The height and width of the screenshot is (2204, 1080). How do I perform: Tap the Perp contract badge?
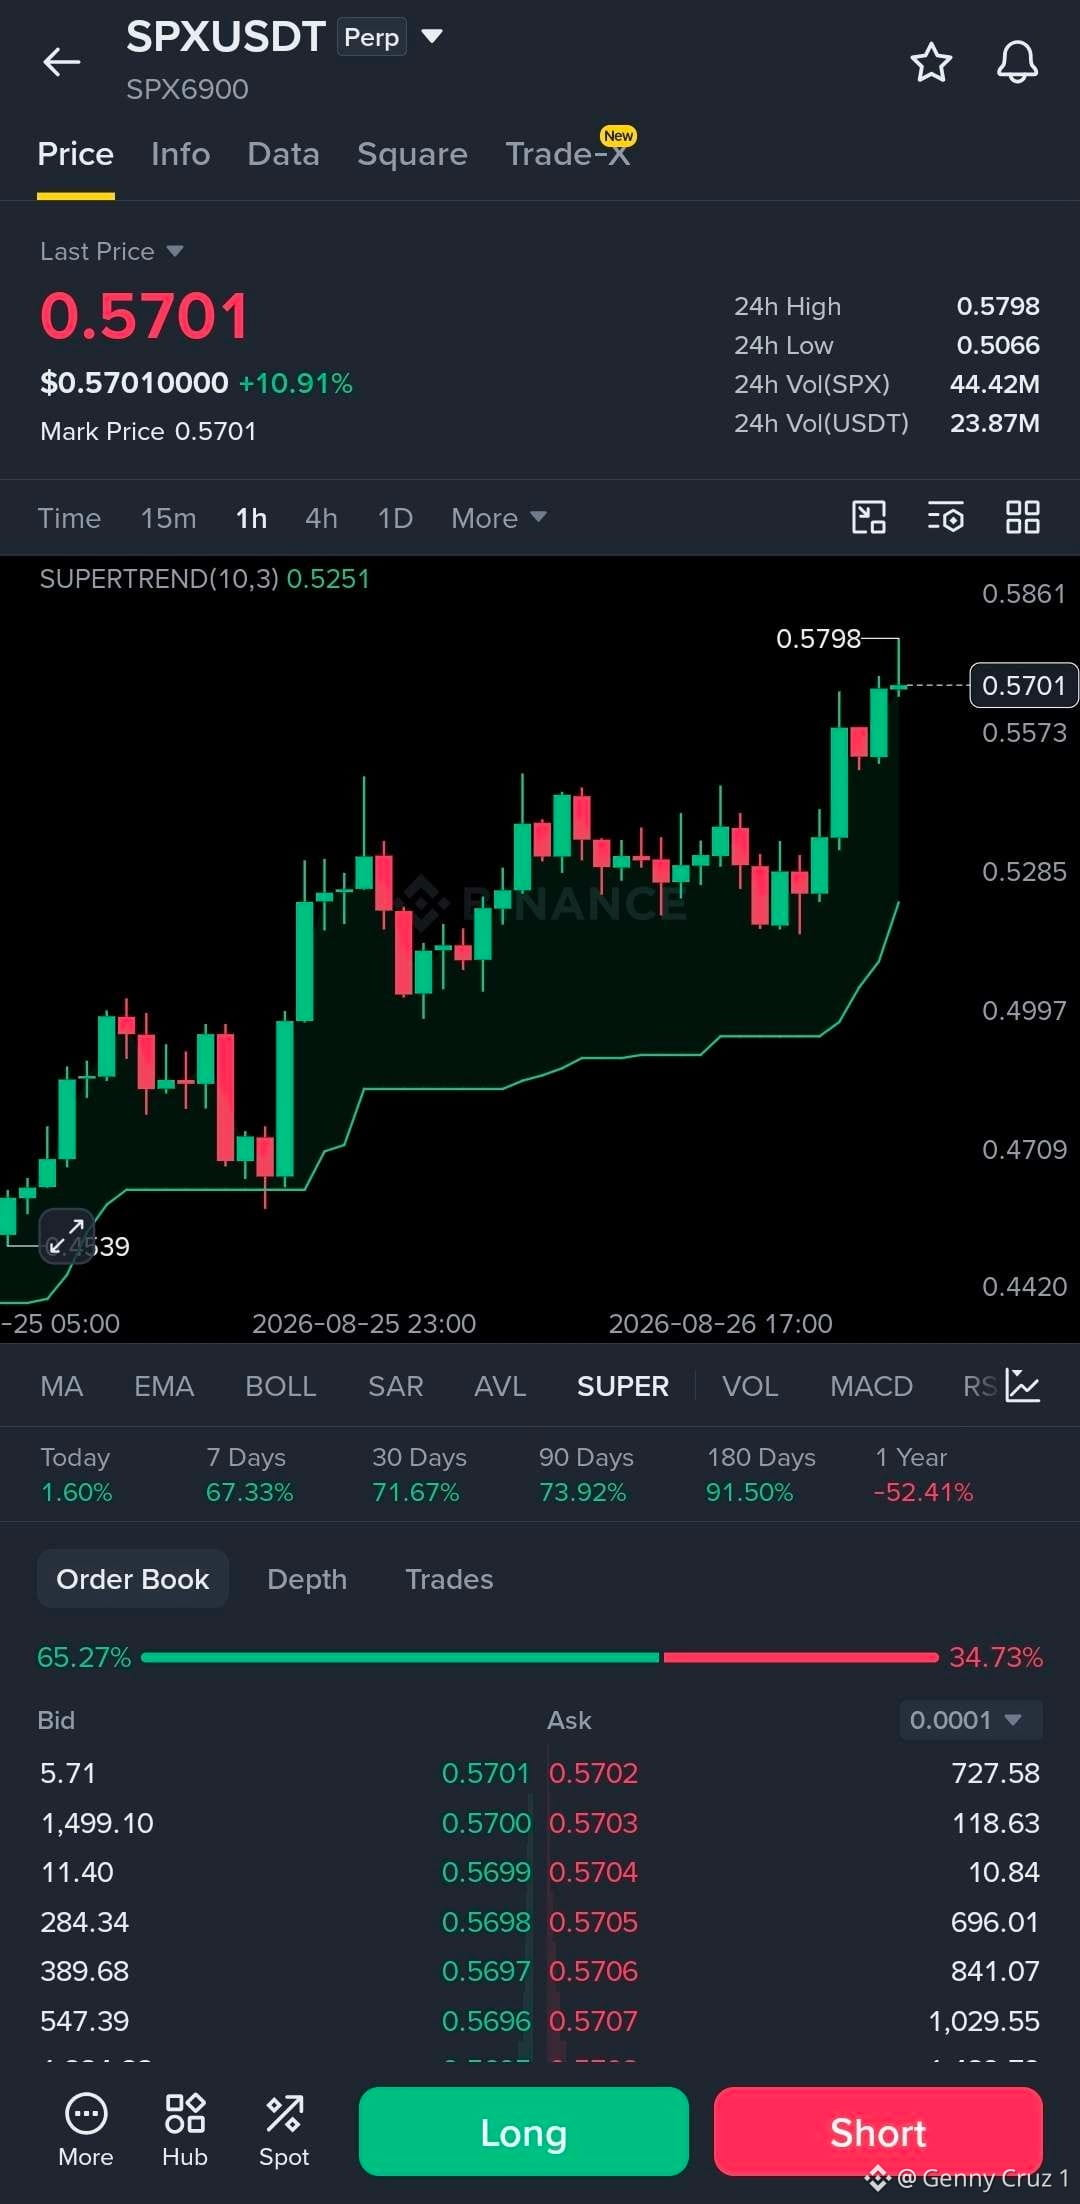pyautogui.click(x=372, y=37)
